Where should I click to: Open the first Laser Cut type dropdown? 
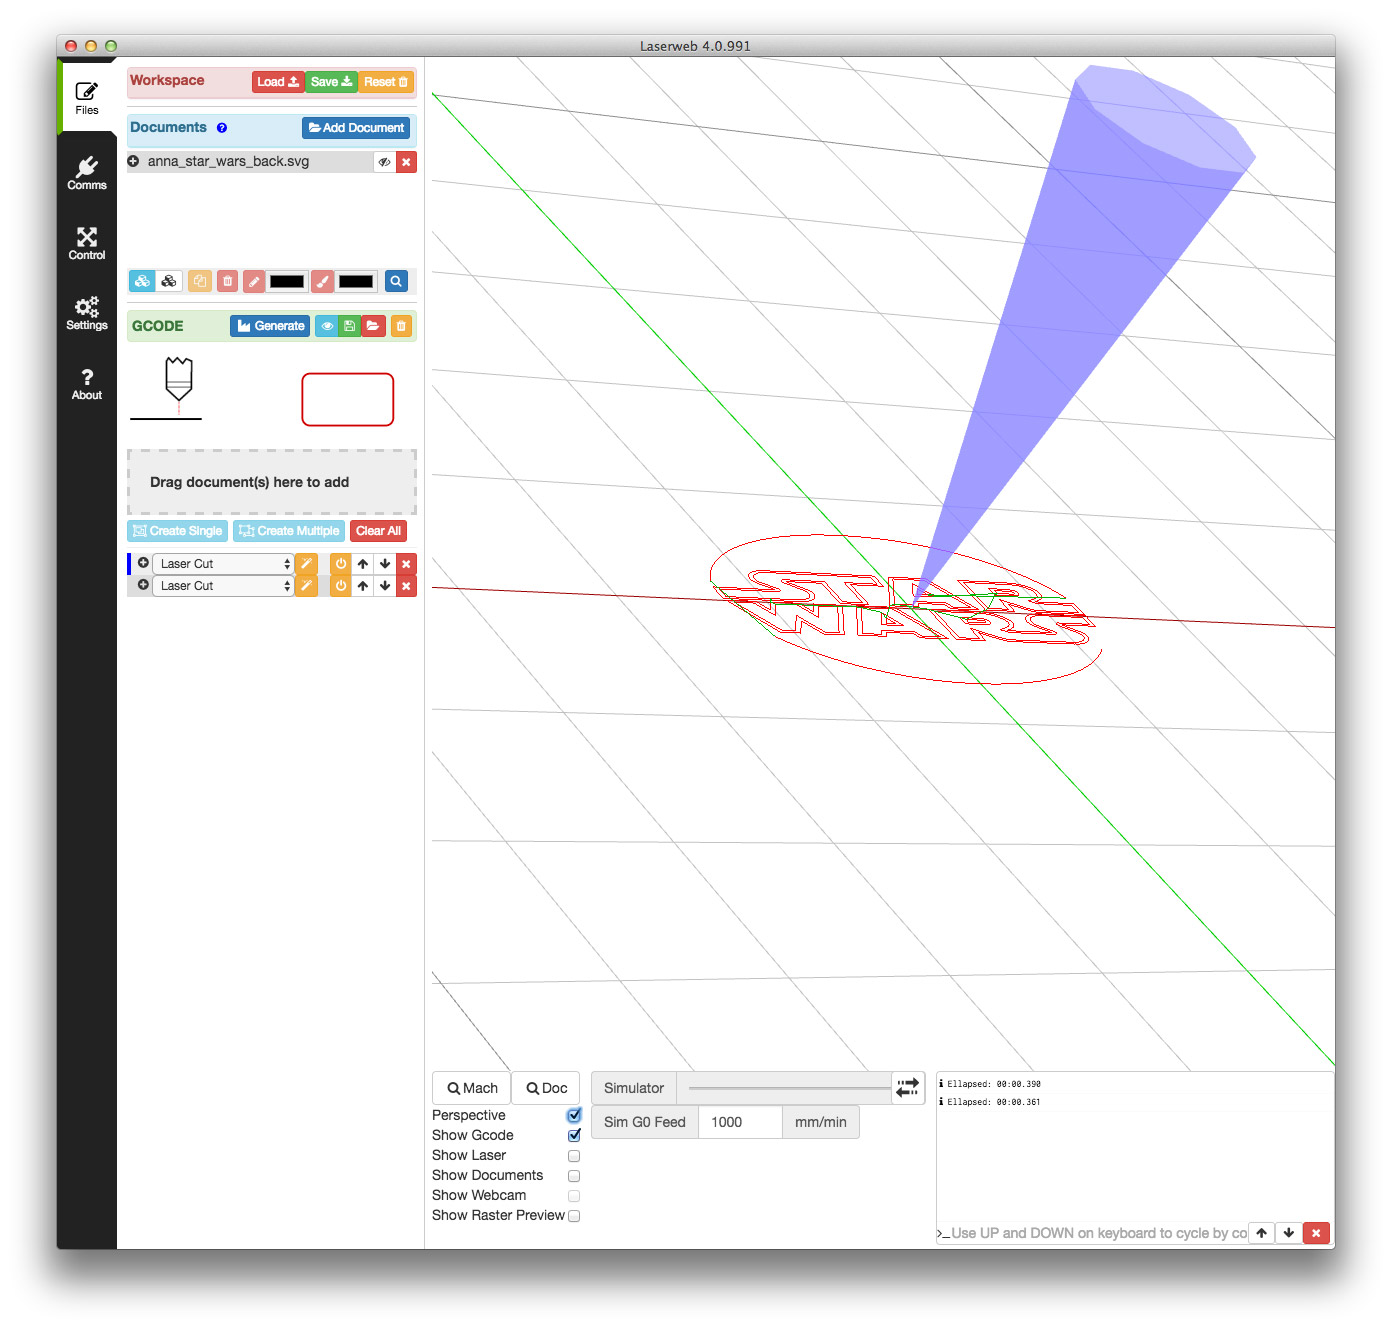(x=223, y=564)
